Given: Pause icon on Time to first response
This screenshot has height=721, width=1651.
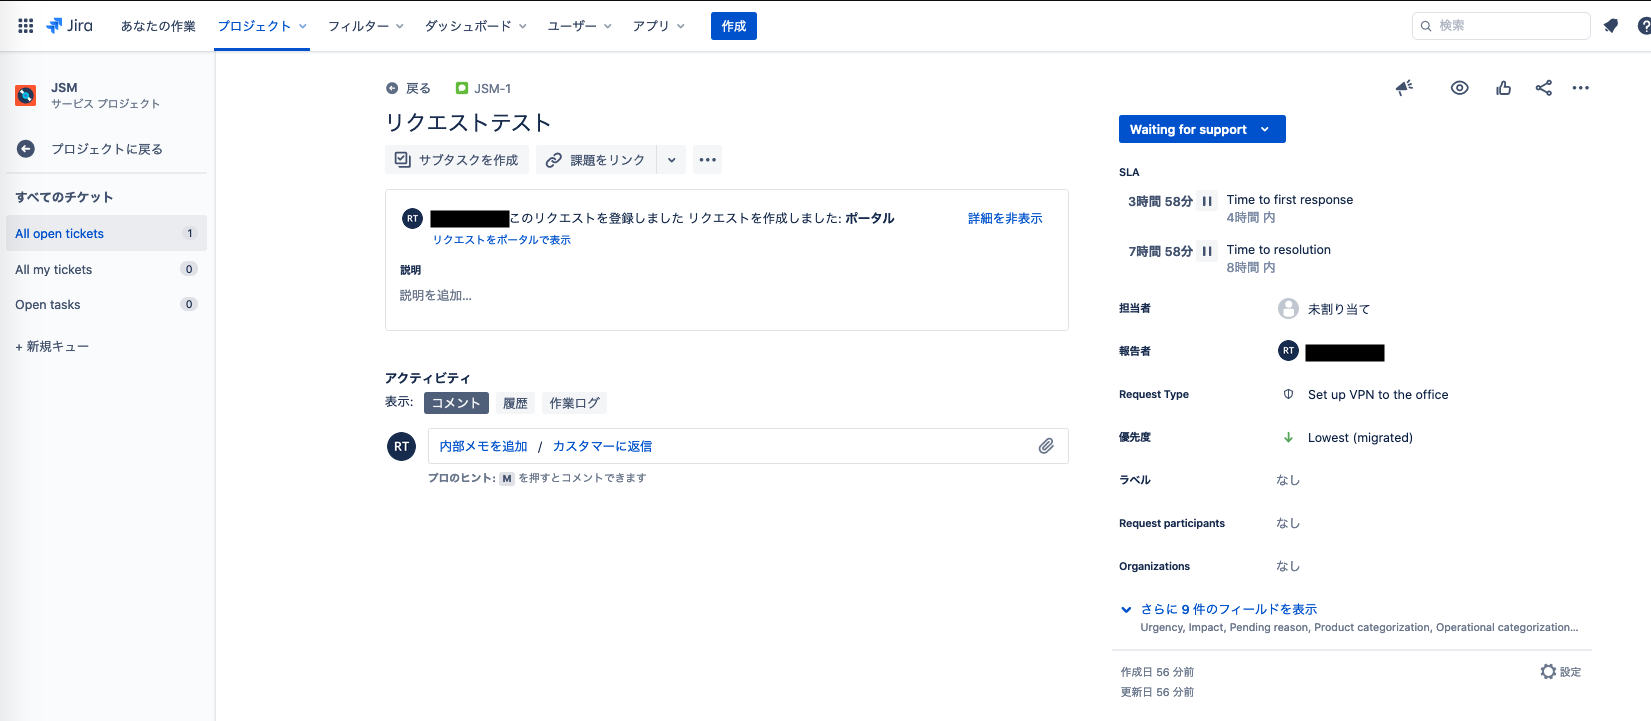Looking at the screenshot, I should tap(1207, 201).
